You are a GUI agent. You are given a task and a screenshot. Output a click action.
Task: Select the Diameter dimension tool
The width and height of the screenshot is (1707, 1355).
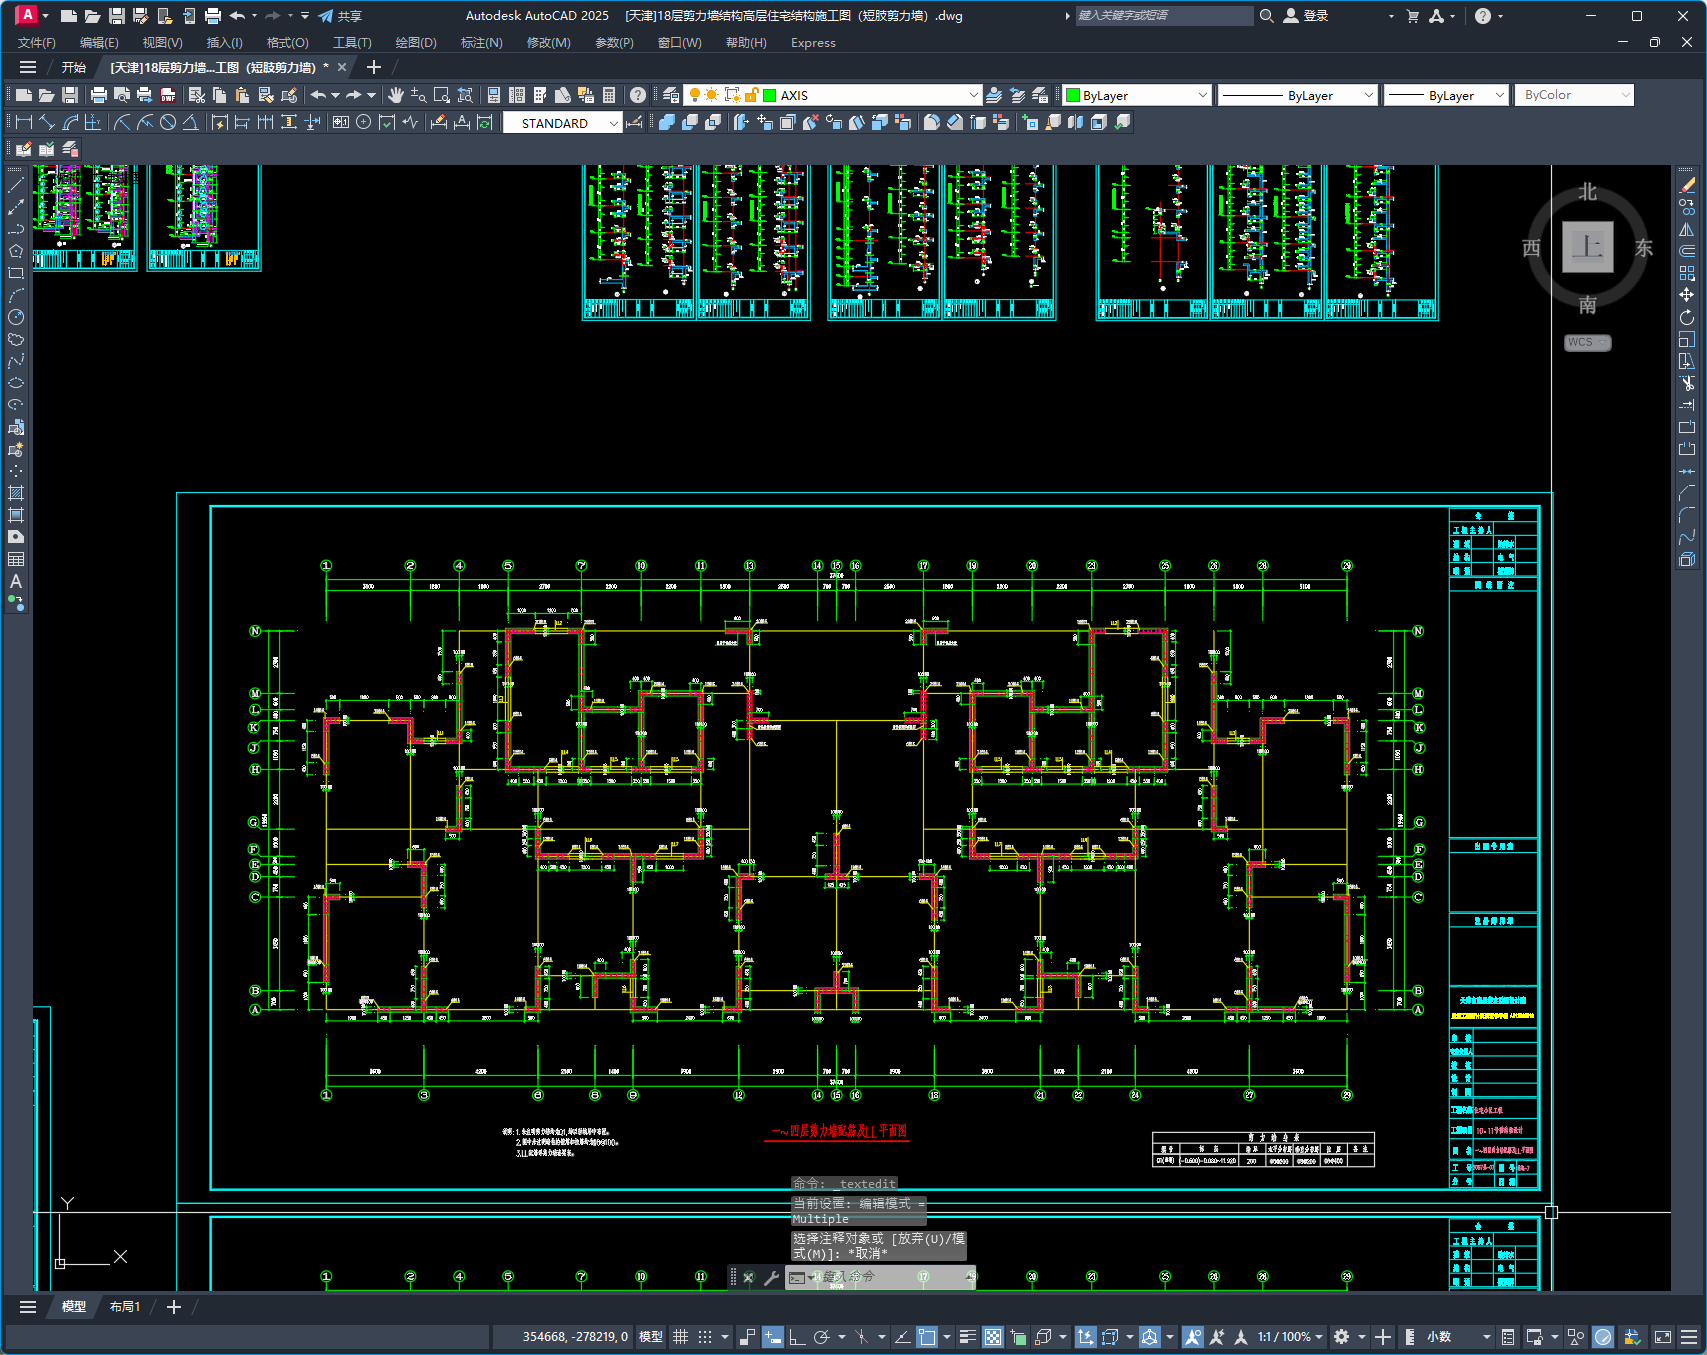pyautogui.click(x=168, y=122)
